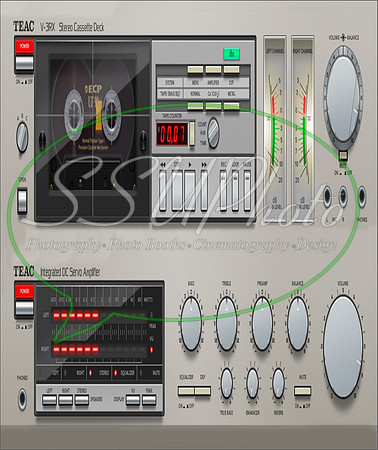Toggle the amplifier EQUALIZER button
Viewport: 378px width, 450px height.
coord(186,391)
